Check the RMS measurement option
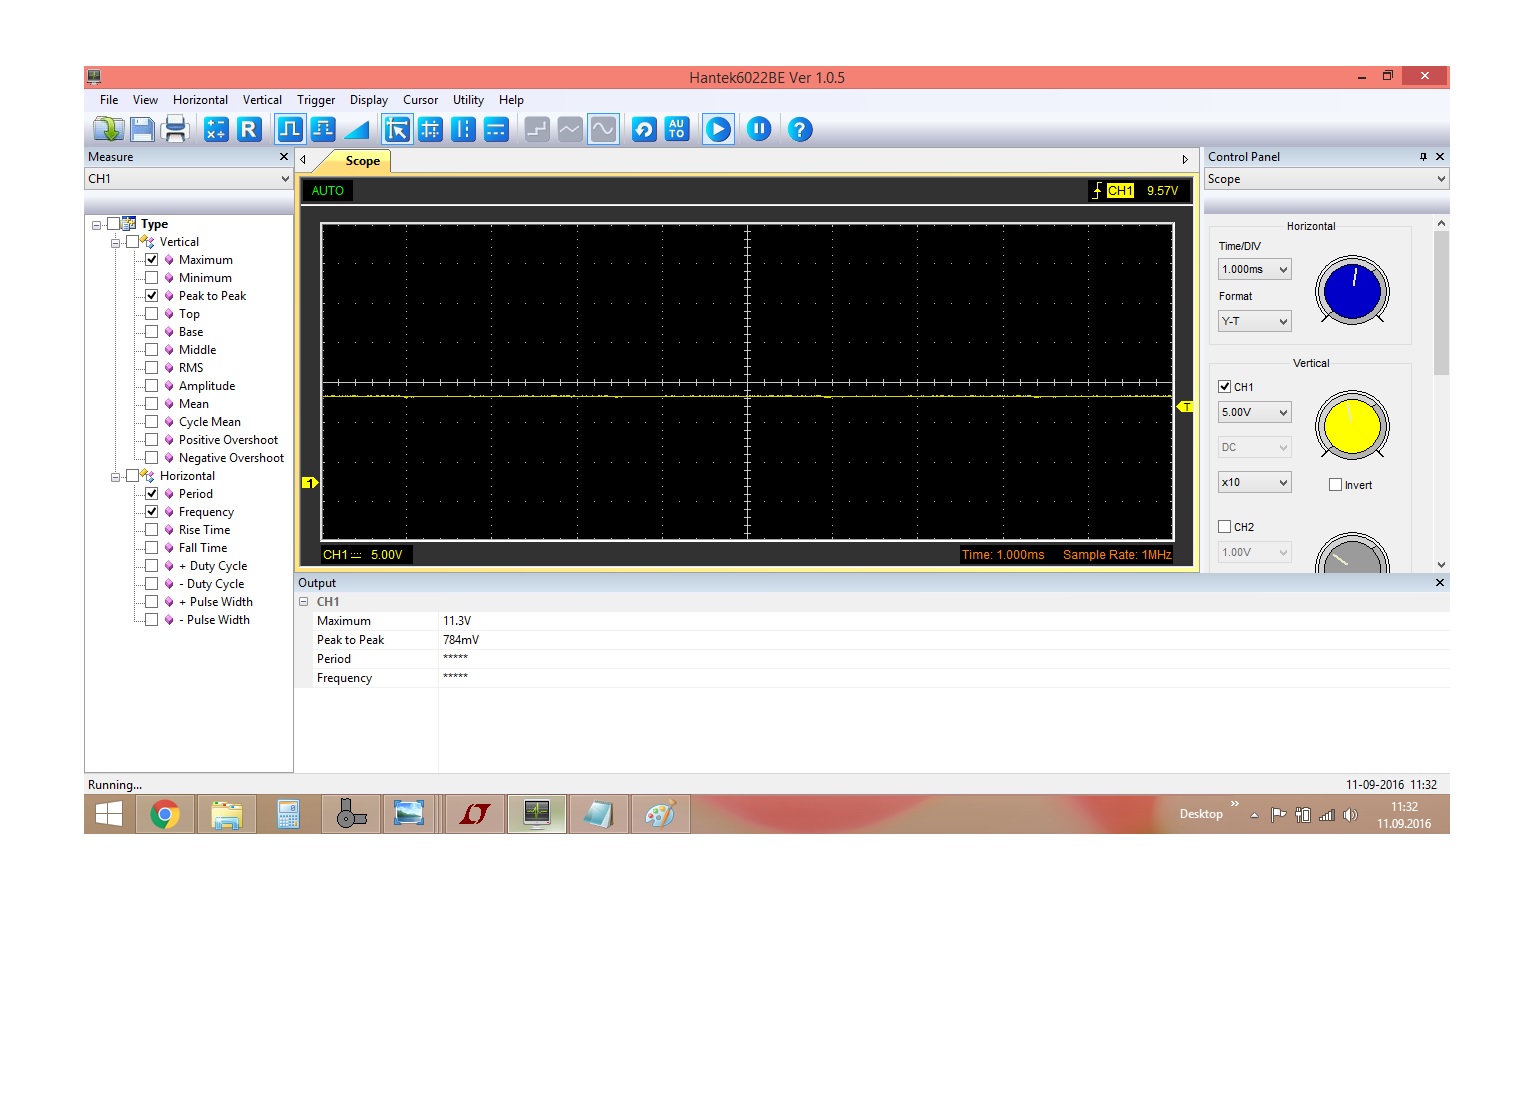 pos(152,368)
